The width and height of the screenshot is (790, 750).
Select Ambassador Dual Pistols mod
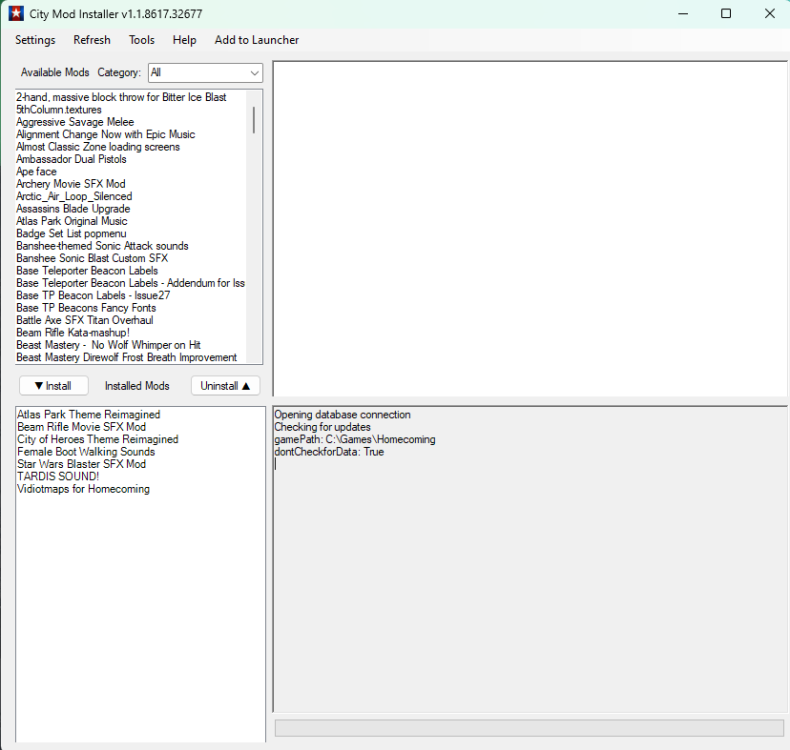(72, 159)
